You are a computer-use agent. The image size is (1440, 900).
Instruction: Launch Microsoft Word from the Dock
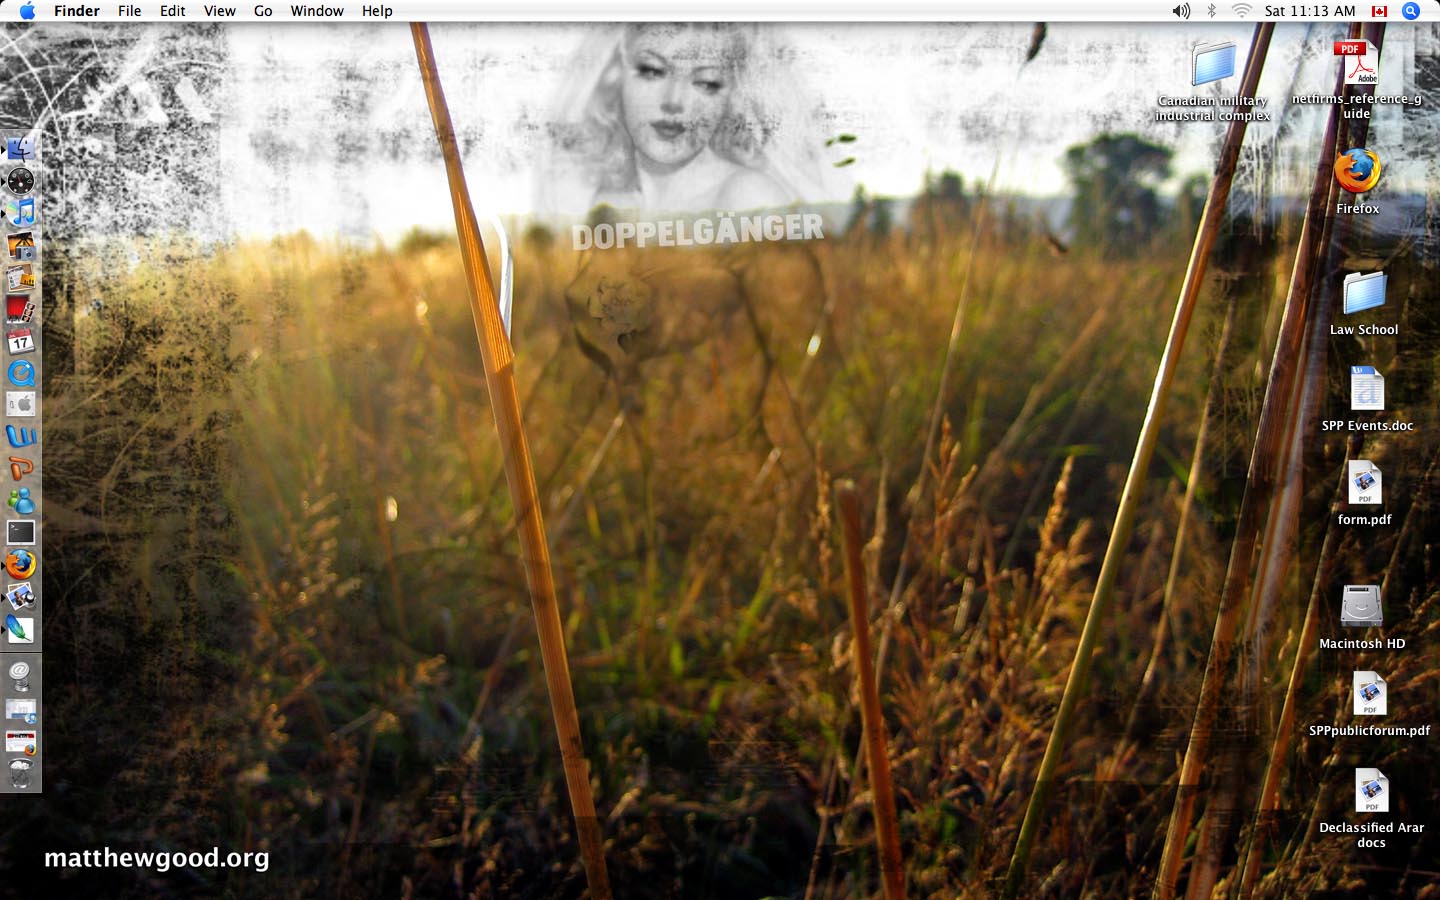21,437
